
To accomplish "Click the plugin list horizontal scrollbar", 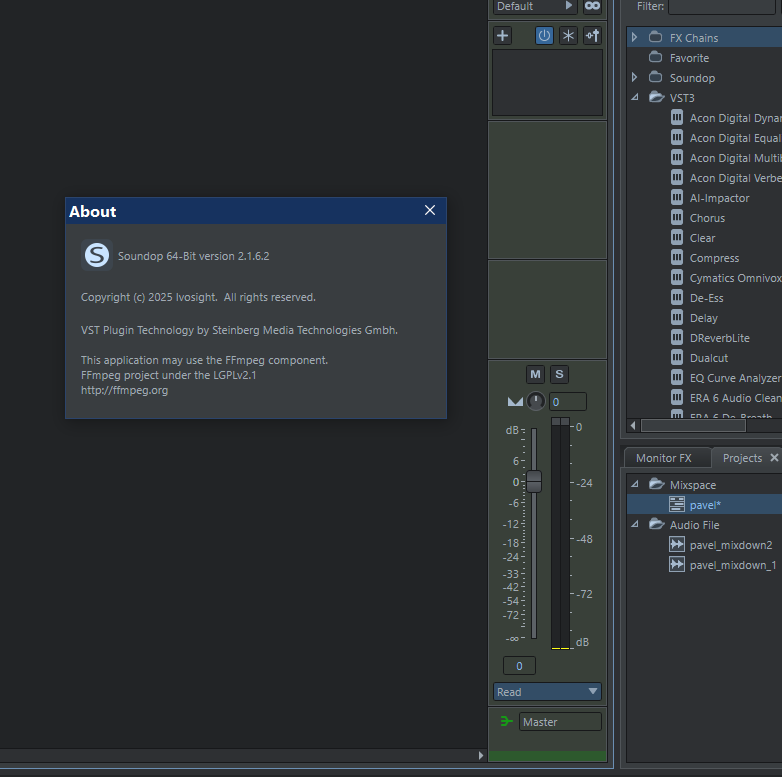I will (693, 425).
